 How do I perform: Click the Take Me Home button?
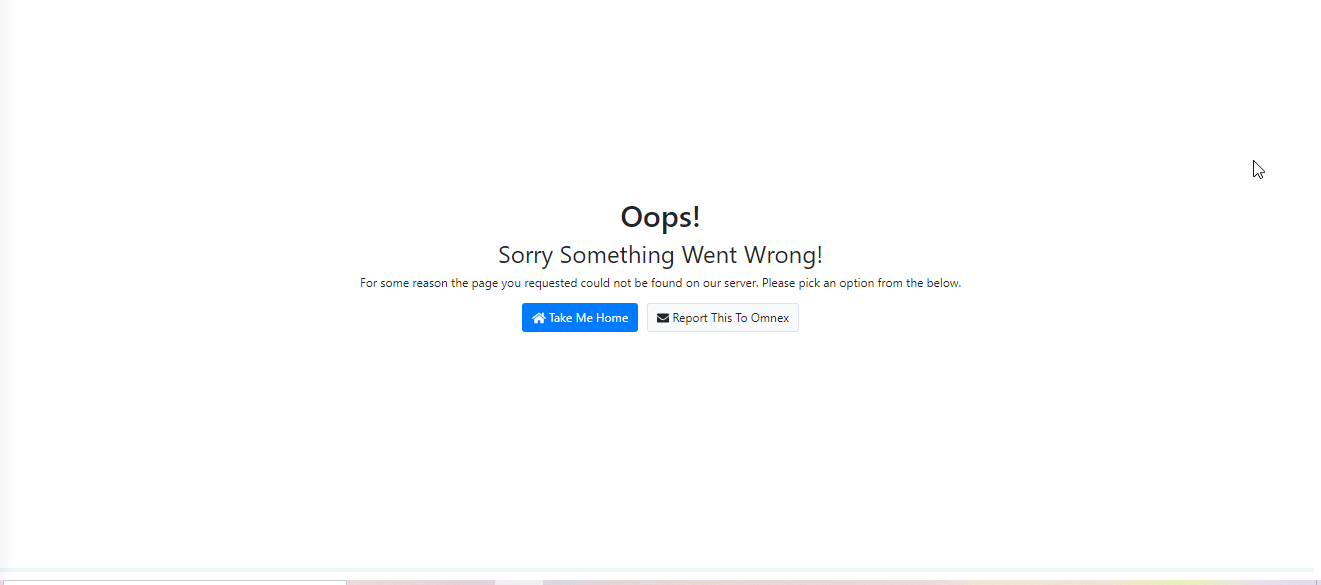click(x=579, y=318)
